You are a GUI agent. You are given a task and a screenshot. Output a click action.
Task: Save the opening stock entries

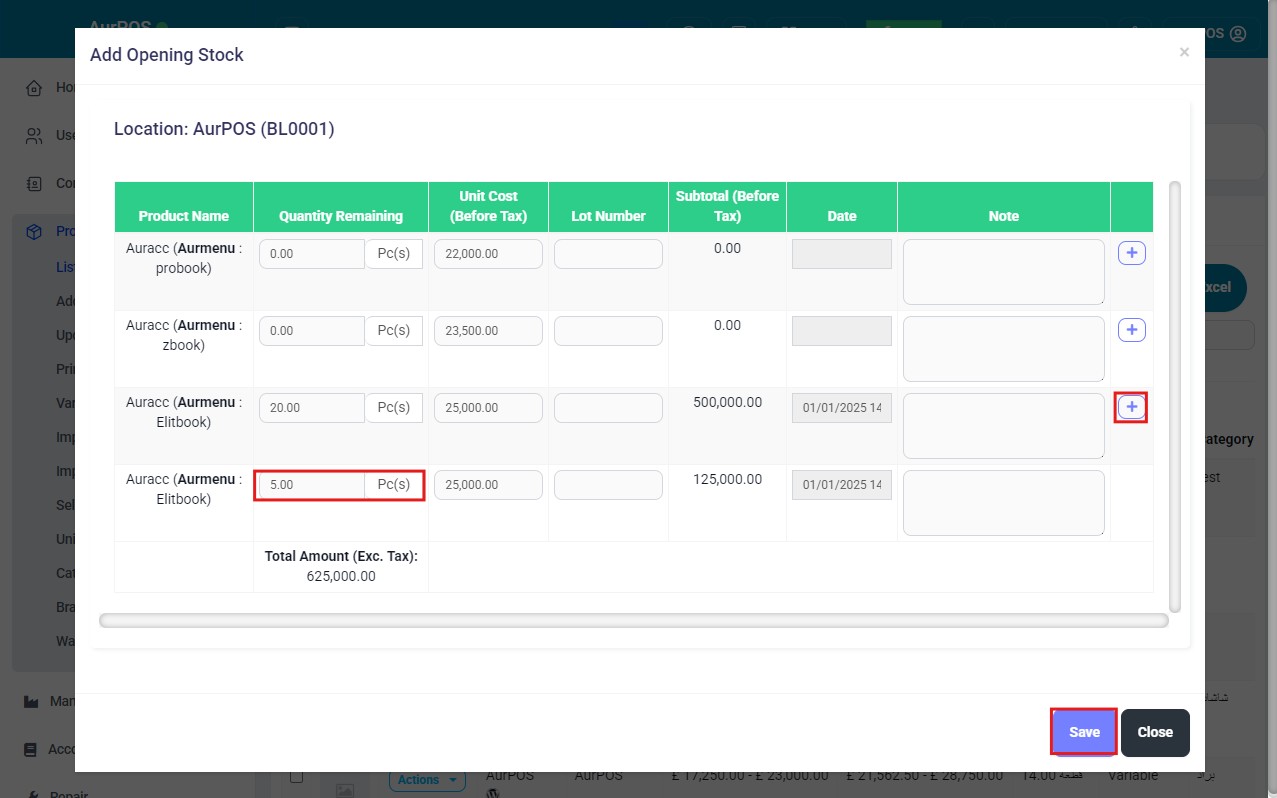click(x=1084, y=732)
